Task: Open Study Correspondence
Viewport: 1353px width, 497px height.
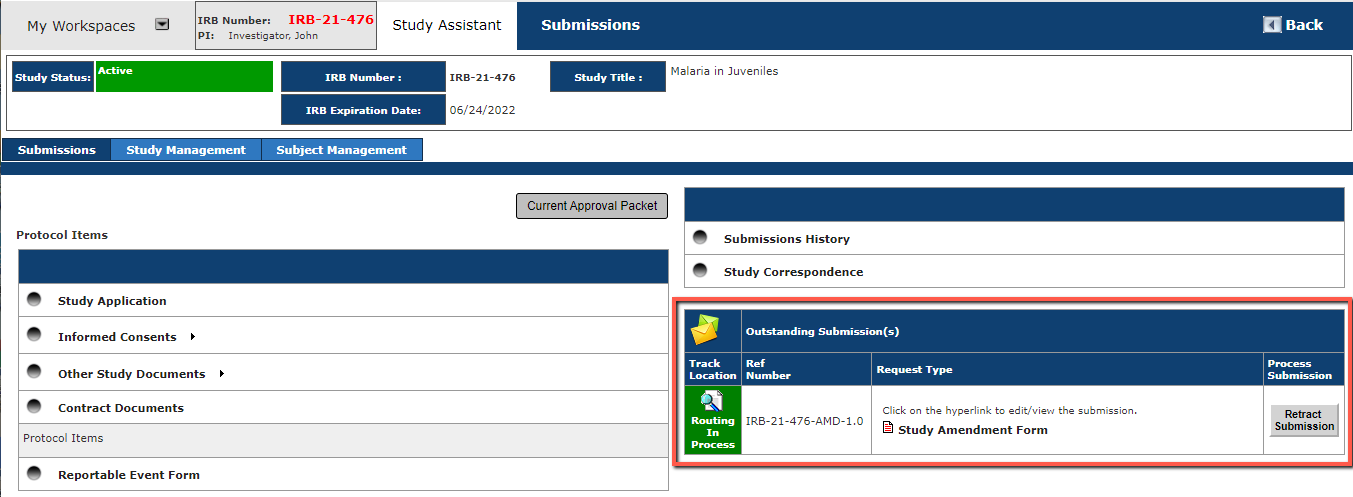Action: [794, 272]
